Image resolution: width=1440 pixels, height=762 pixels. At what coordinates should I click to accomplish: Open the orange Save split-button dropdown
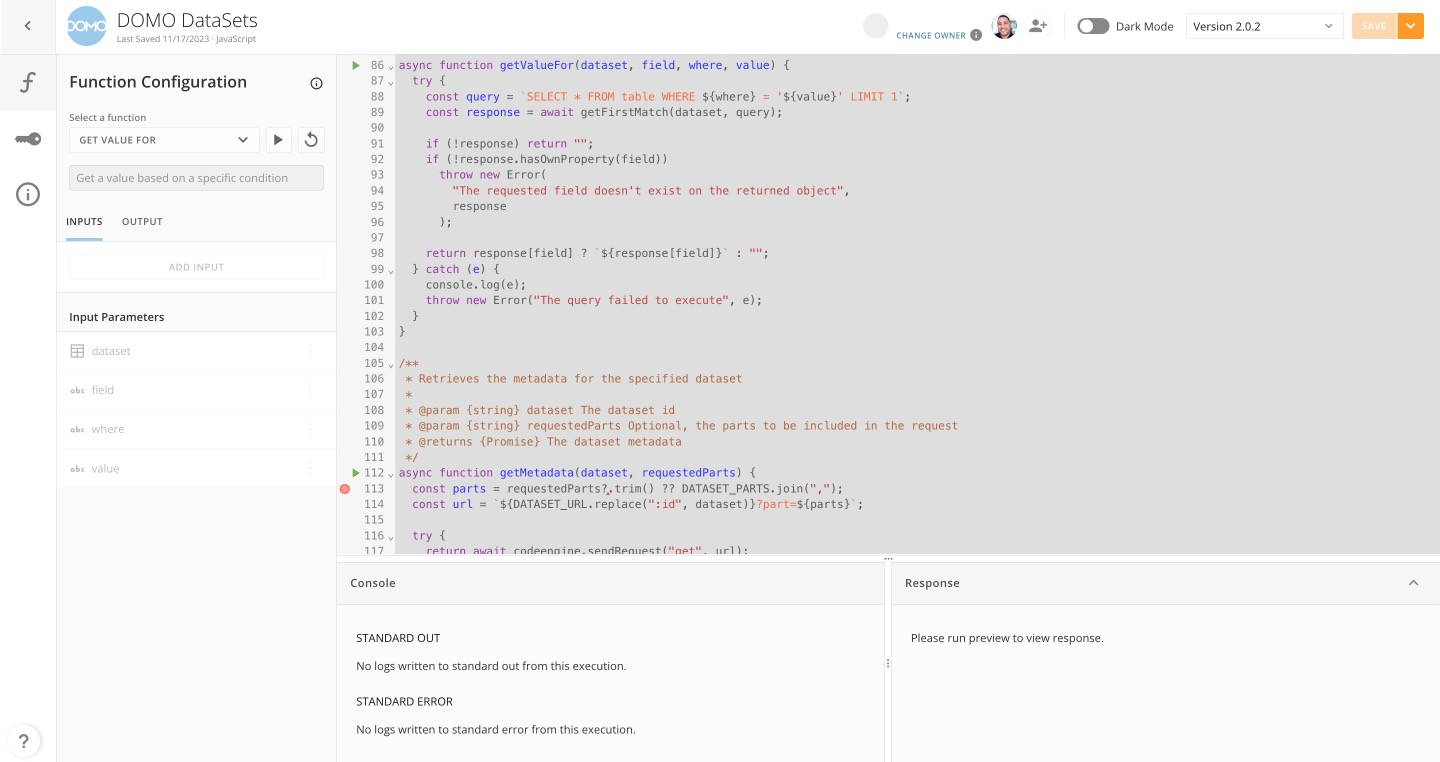click(x=1410, y=26)
